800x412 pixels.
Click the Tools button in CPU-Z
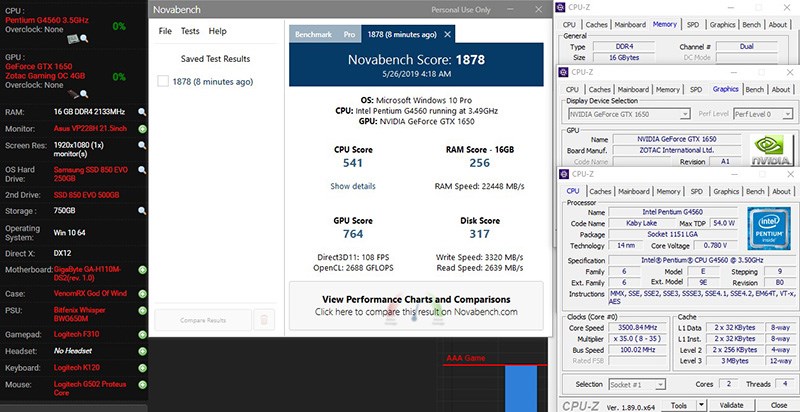click(679, 405)
